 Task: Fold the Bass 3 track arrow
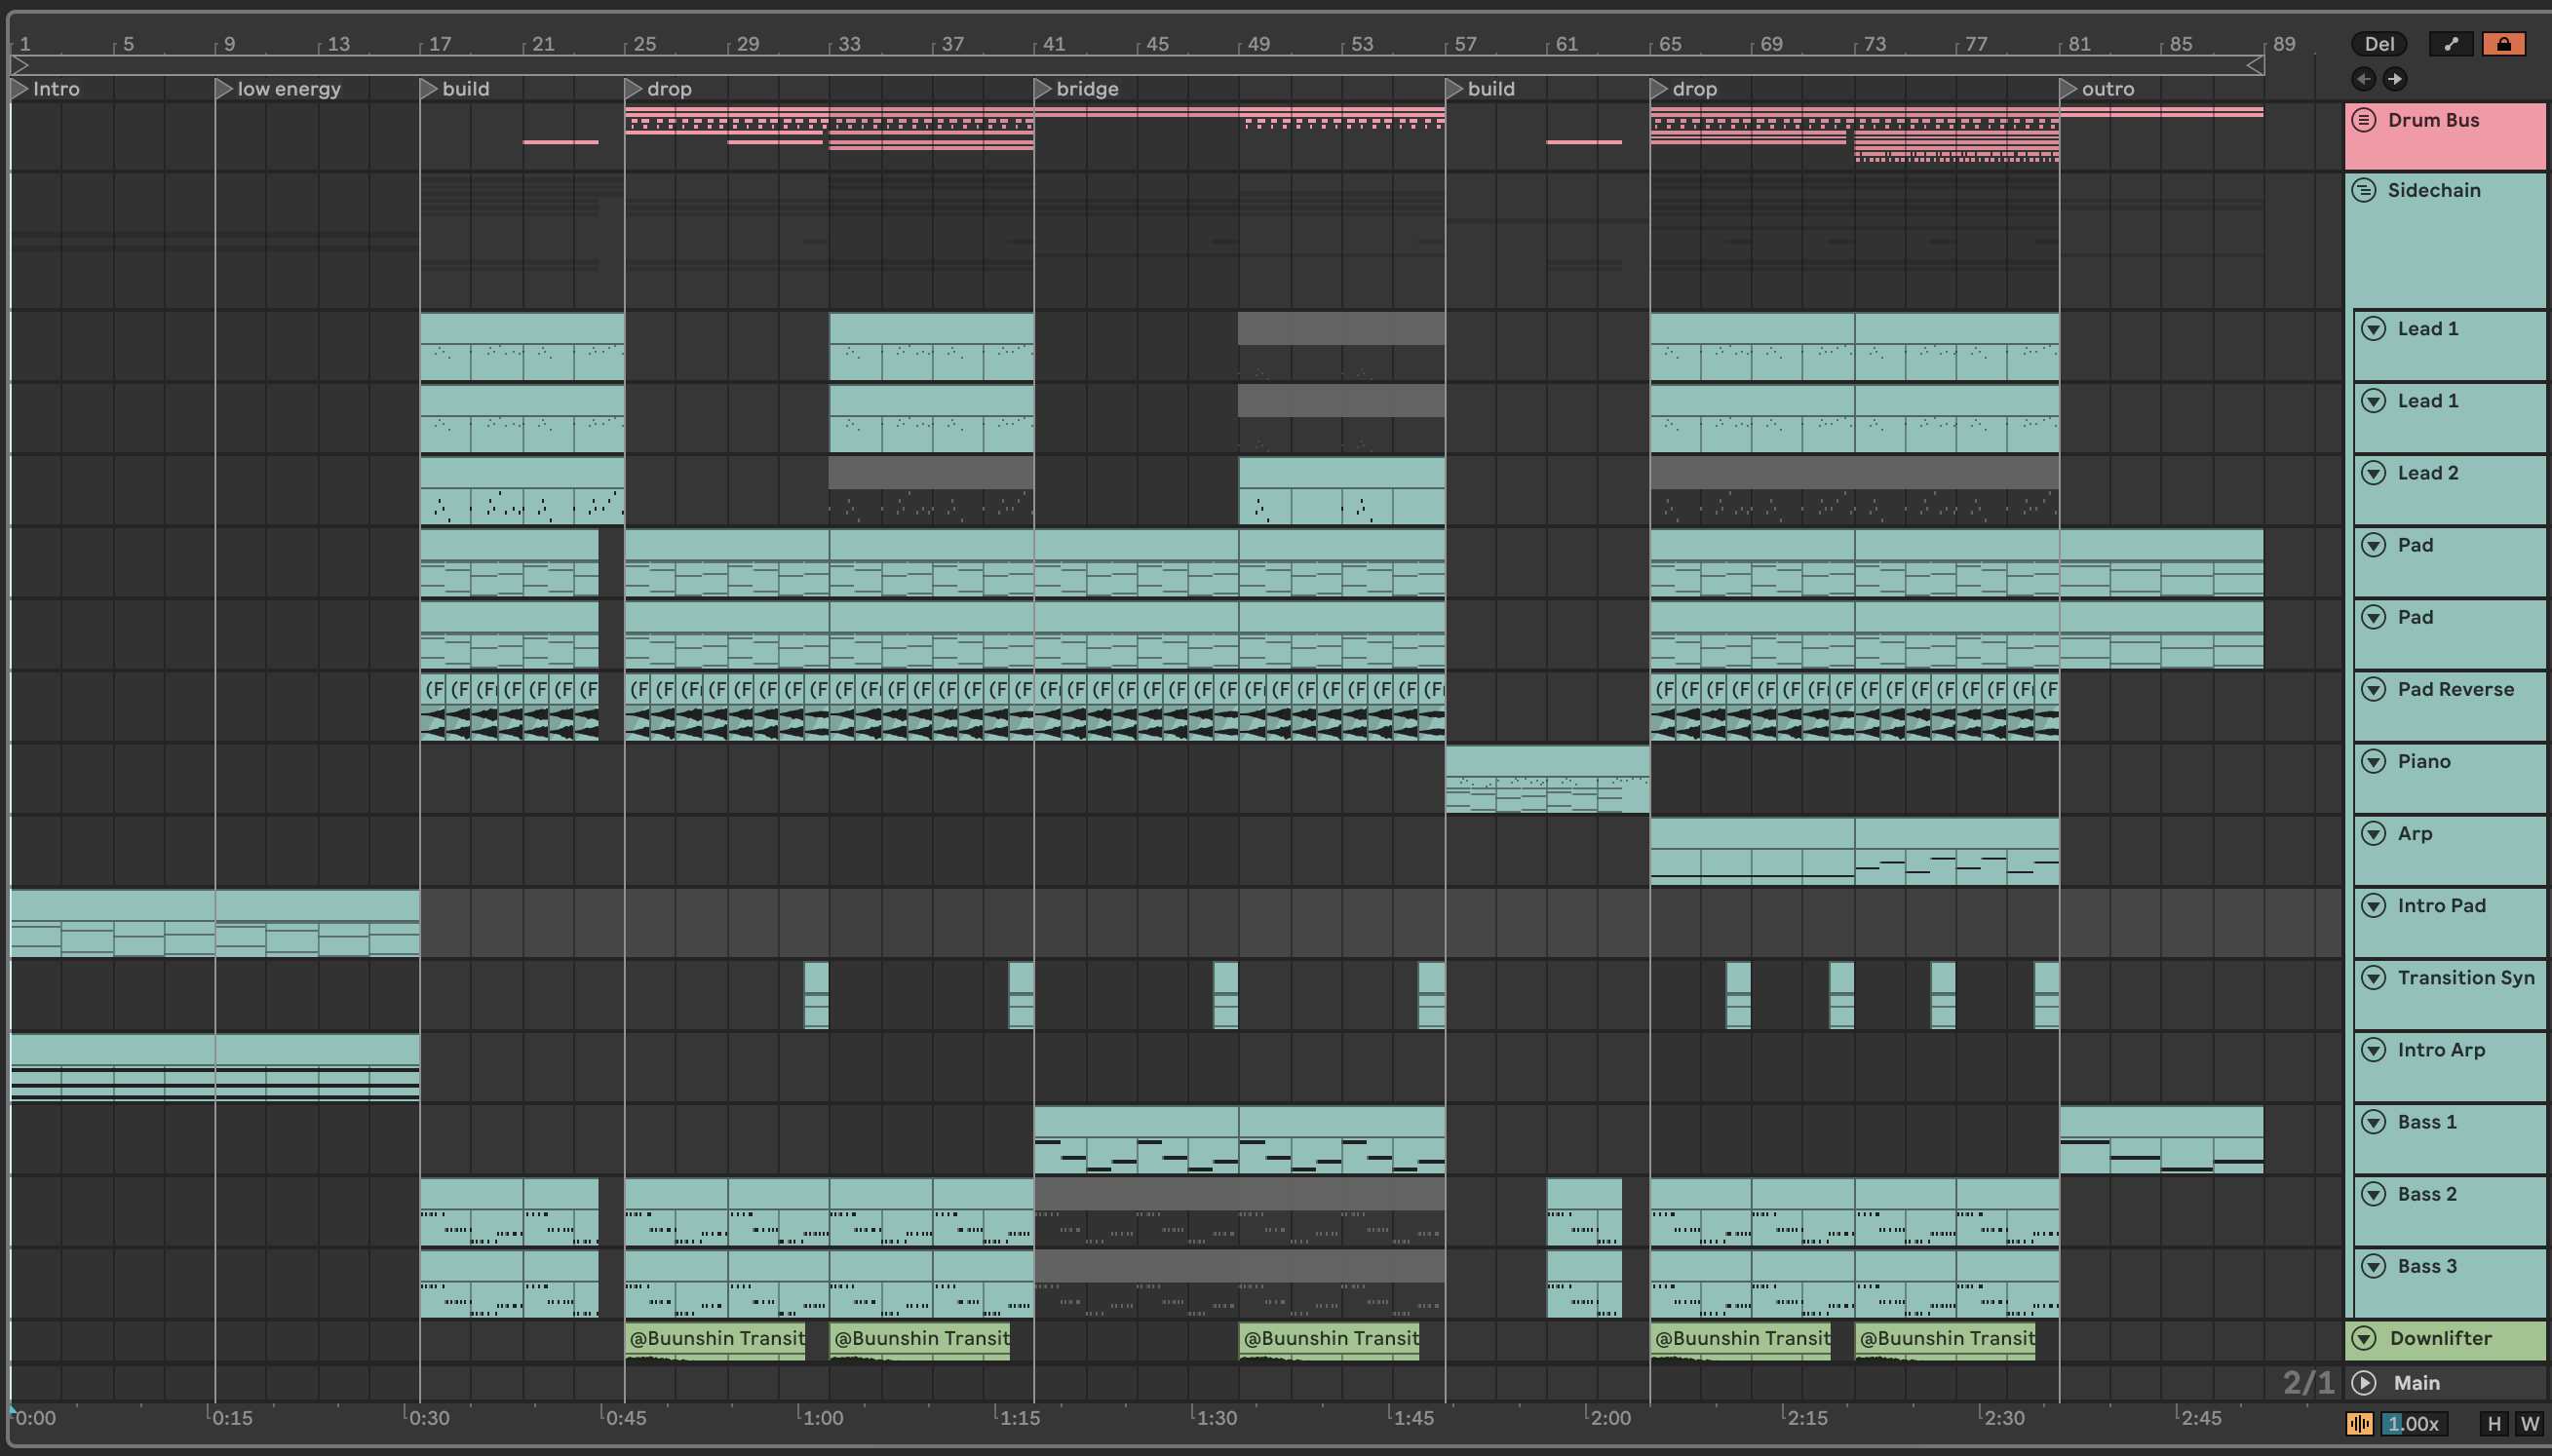click(x=2374, y=1266)
